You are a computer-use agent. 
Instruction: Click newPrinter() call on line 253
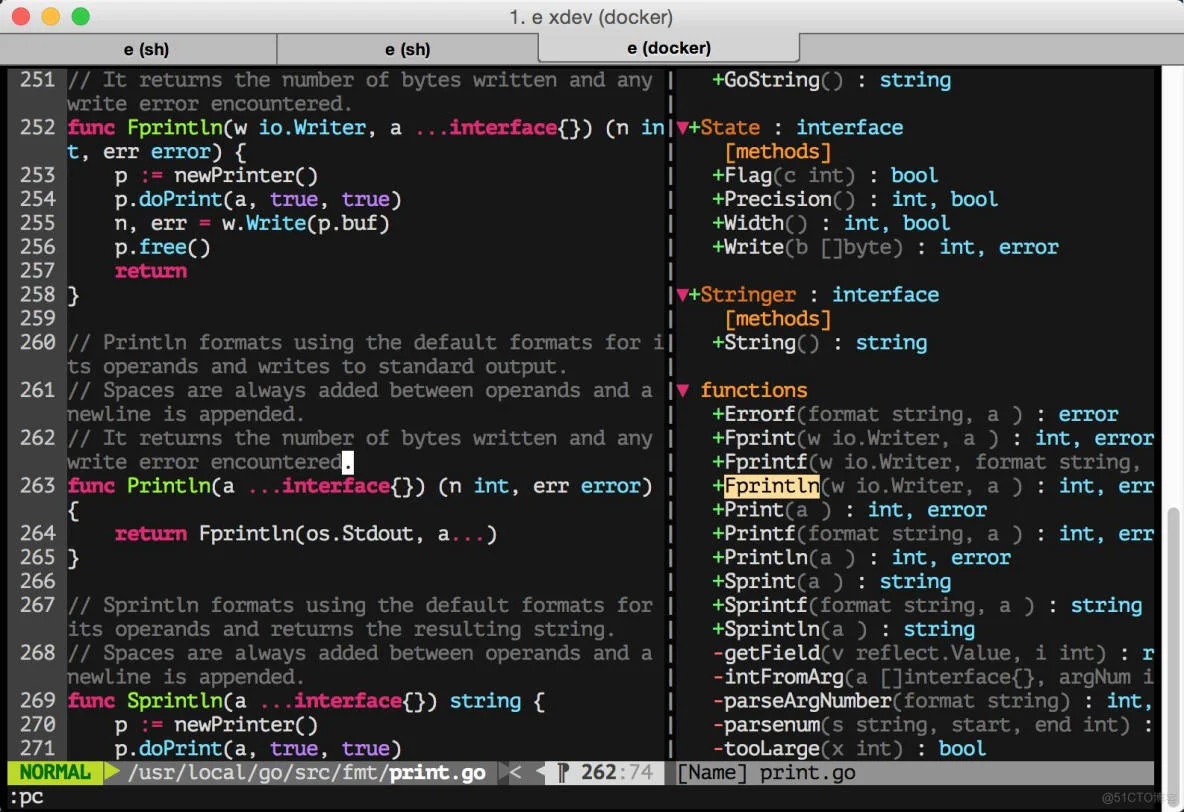coord(246,176)
